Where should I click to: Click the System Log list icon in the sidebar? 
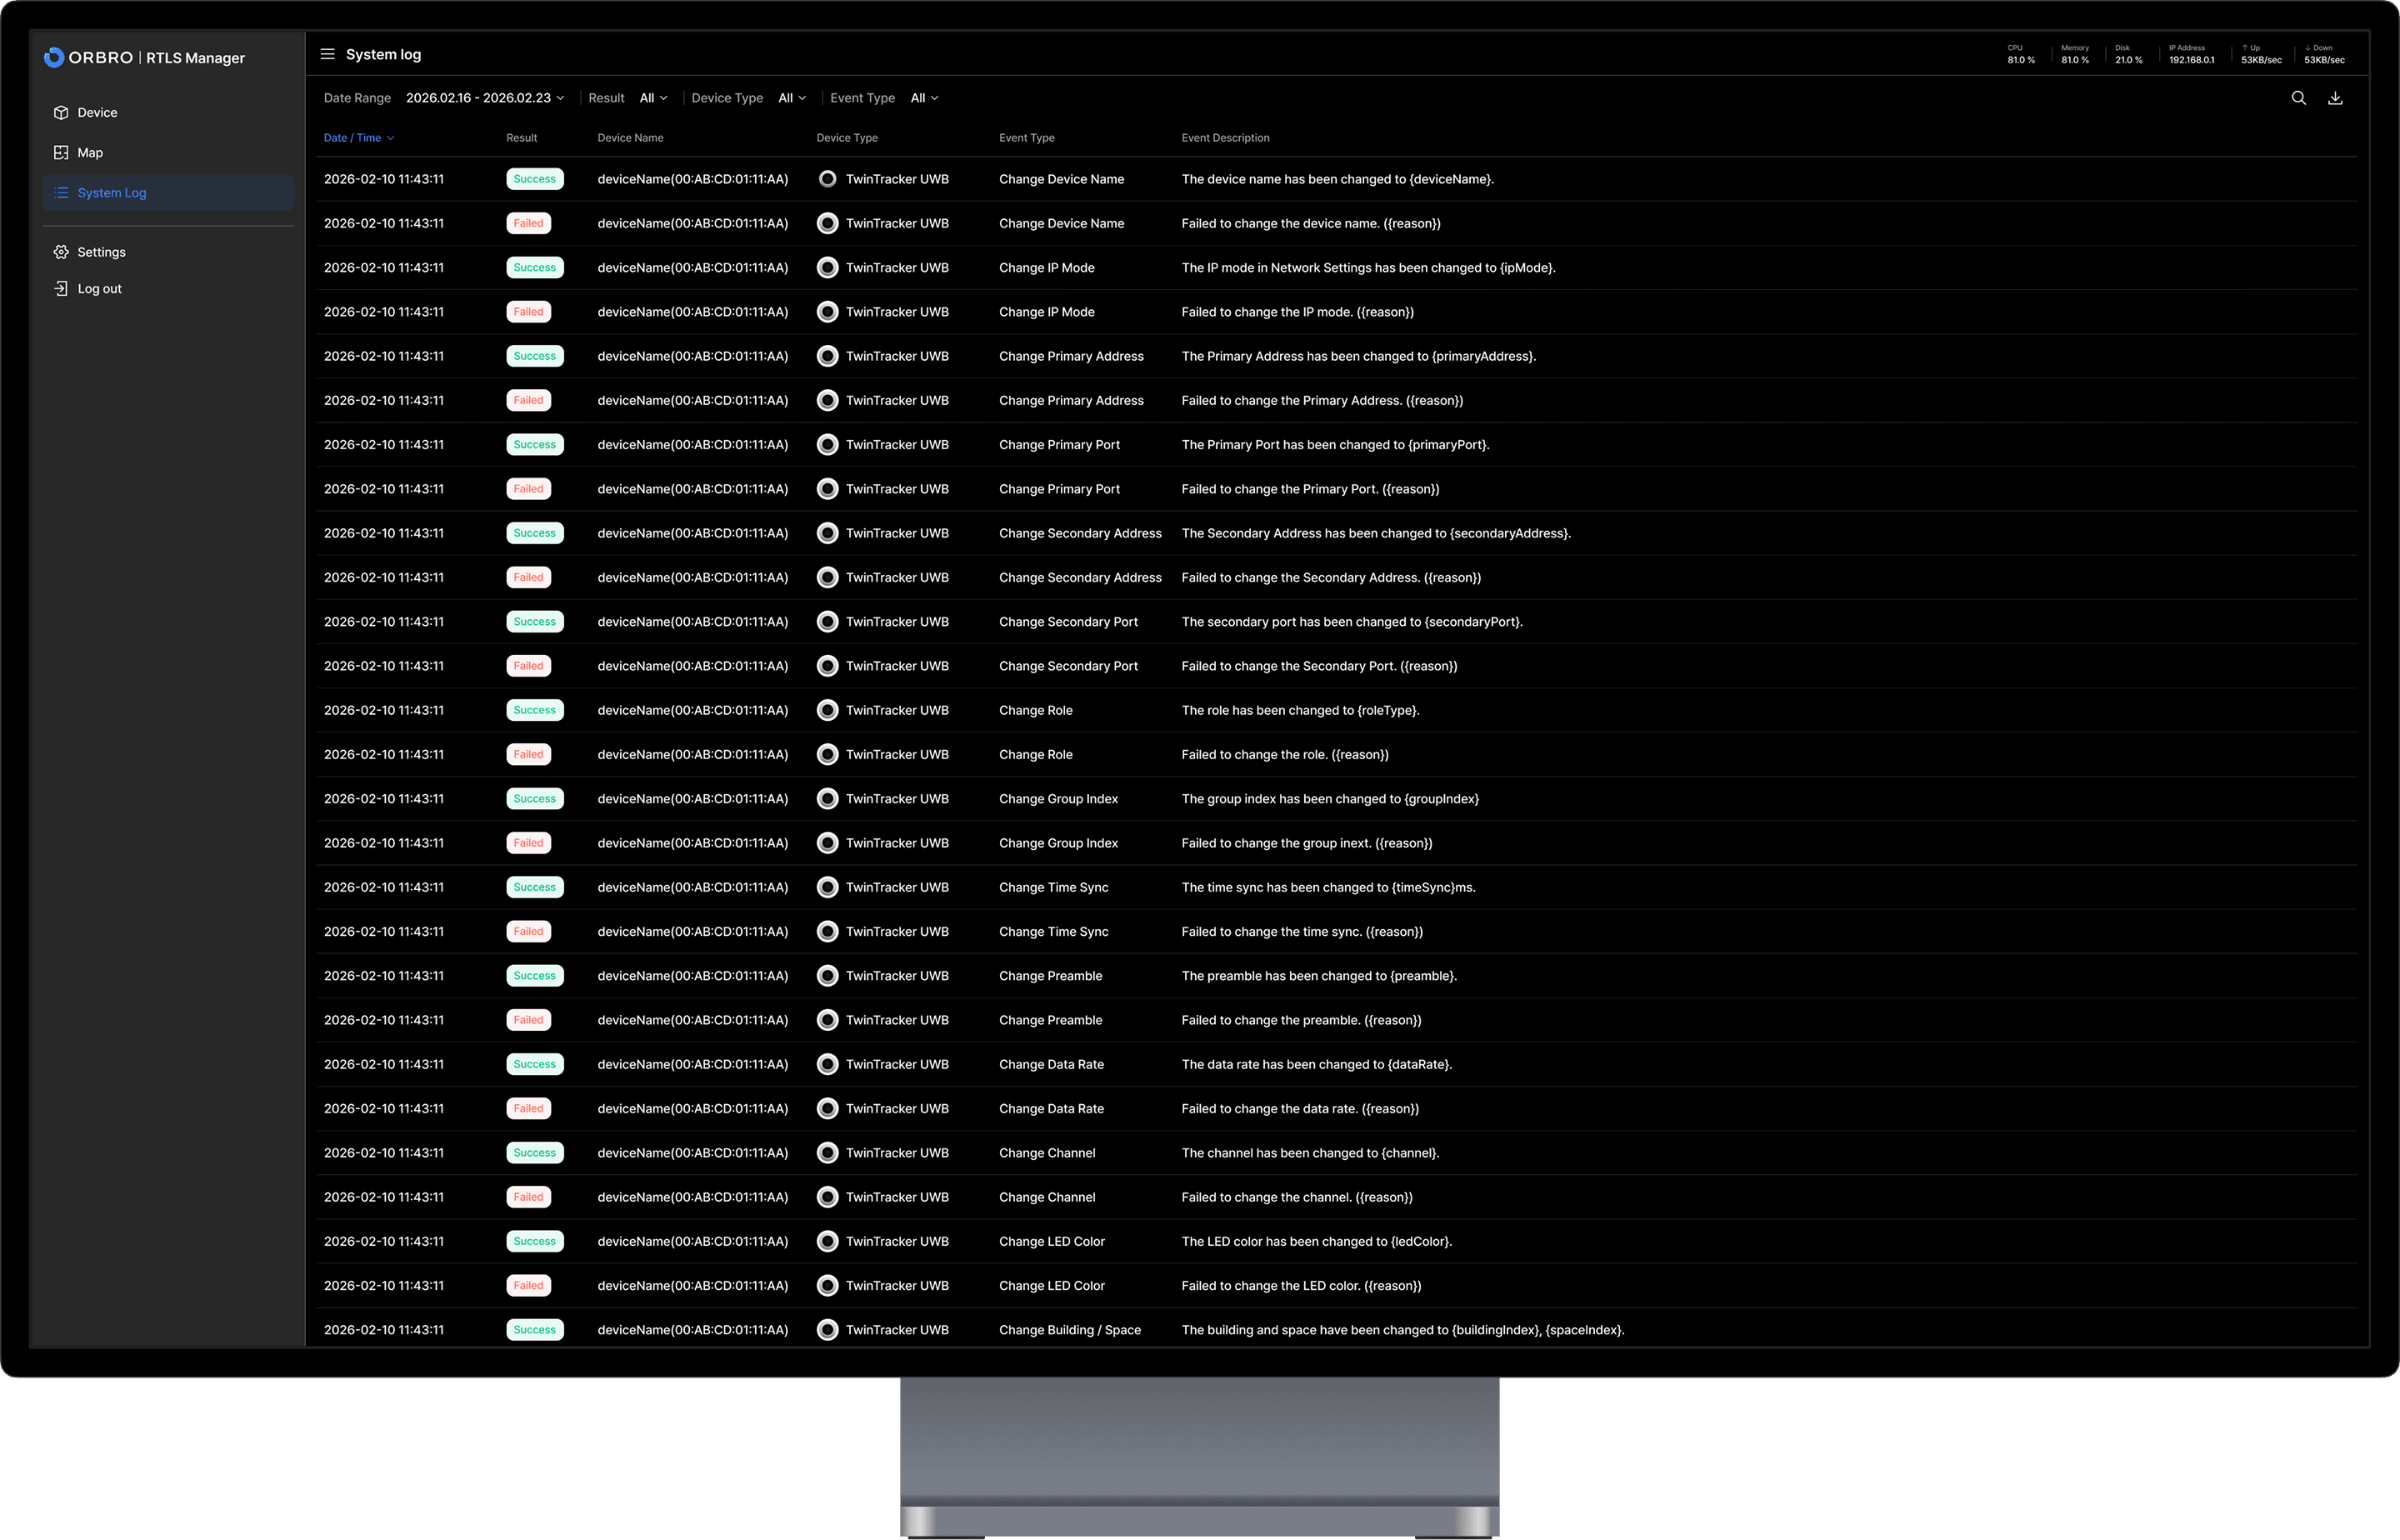coord(61,192)
